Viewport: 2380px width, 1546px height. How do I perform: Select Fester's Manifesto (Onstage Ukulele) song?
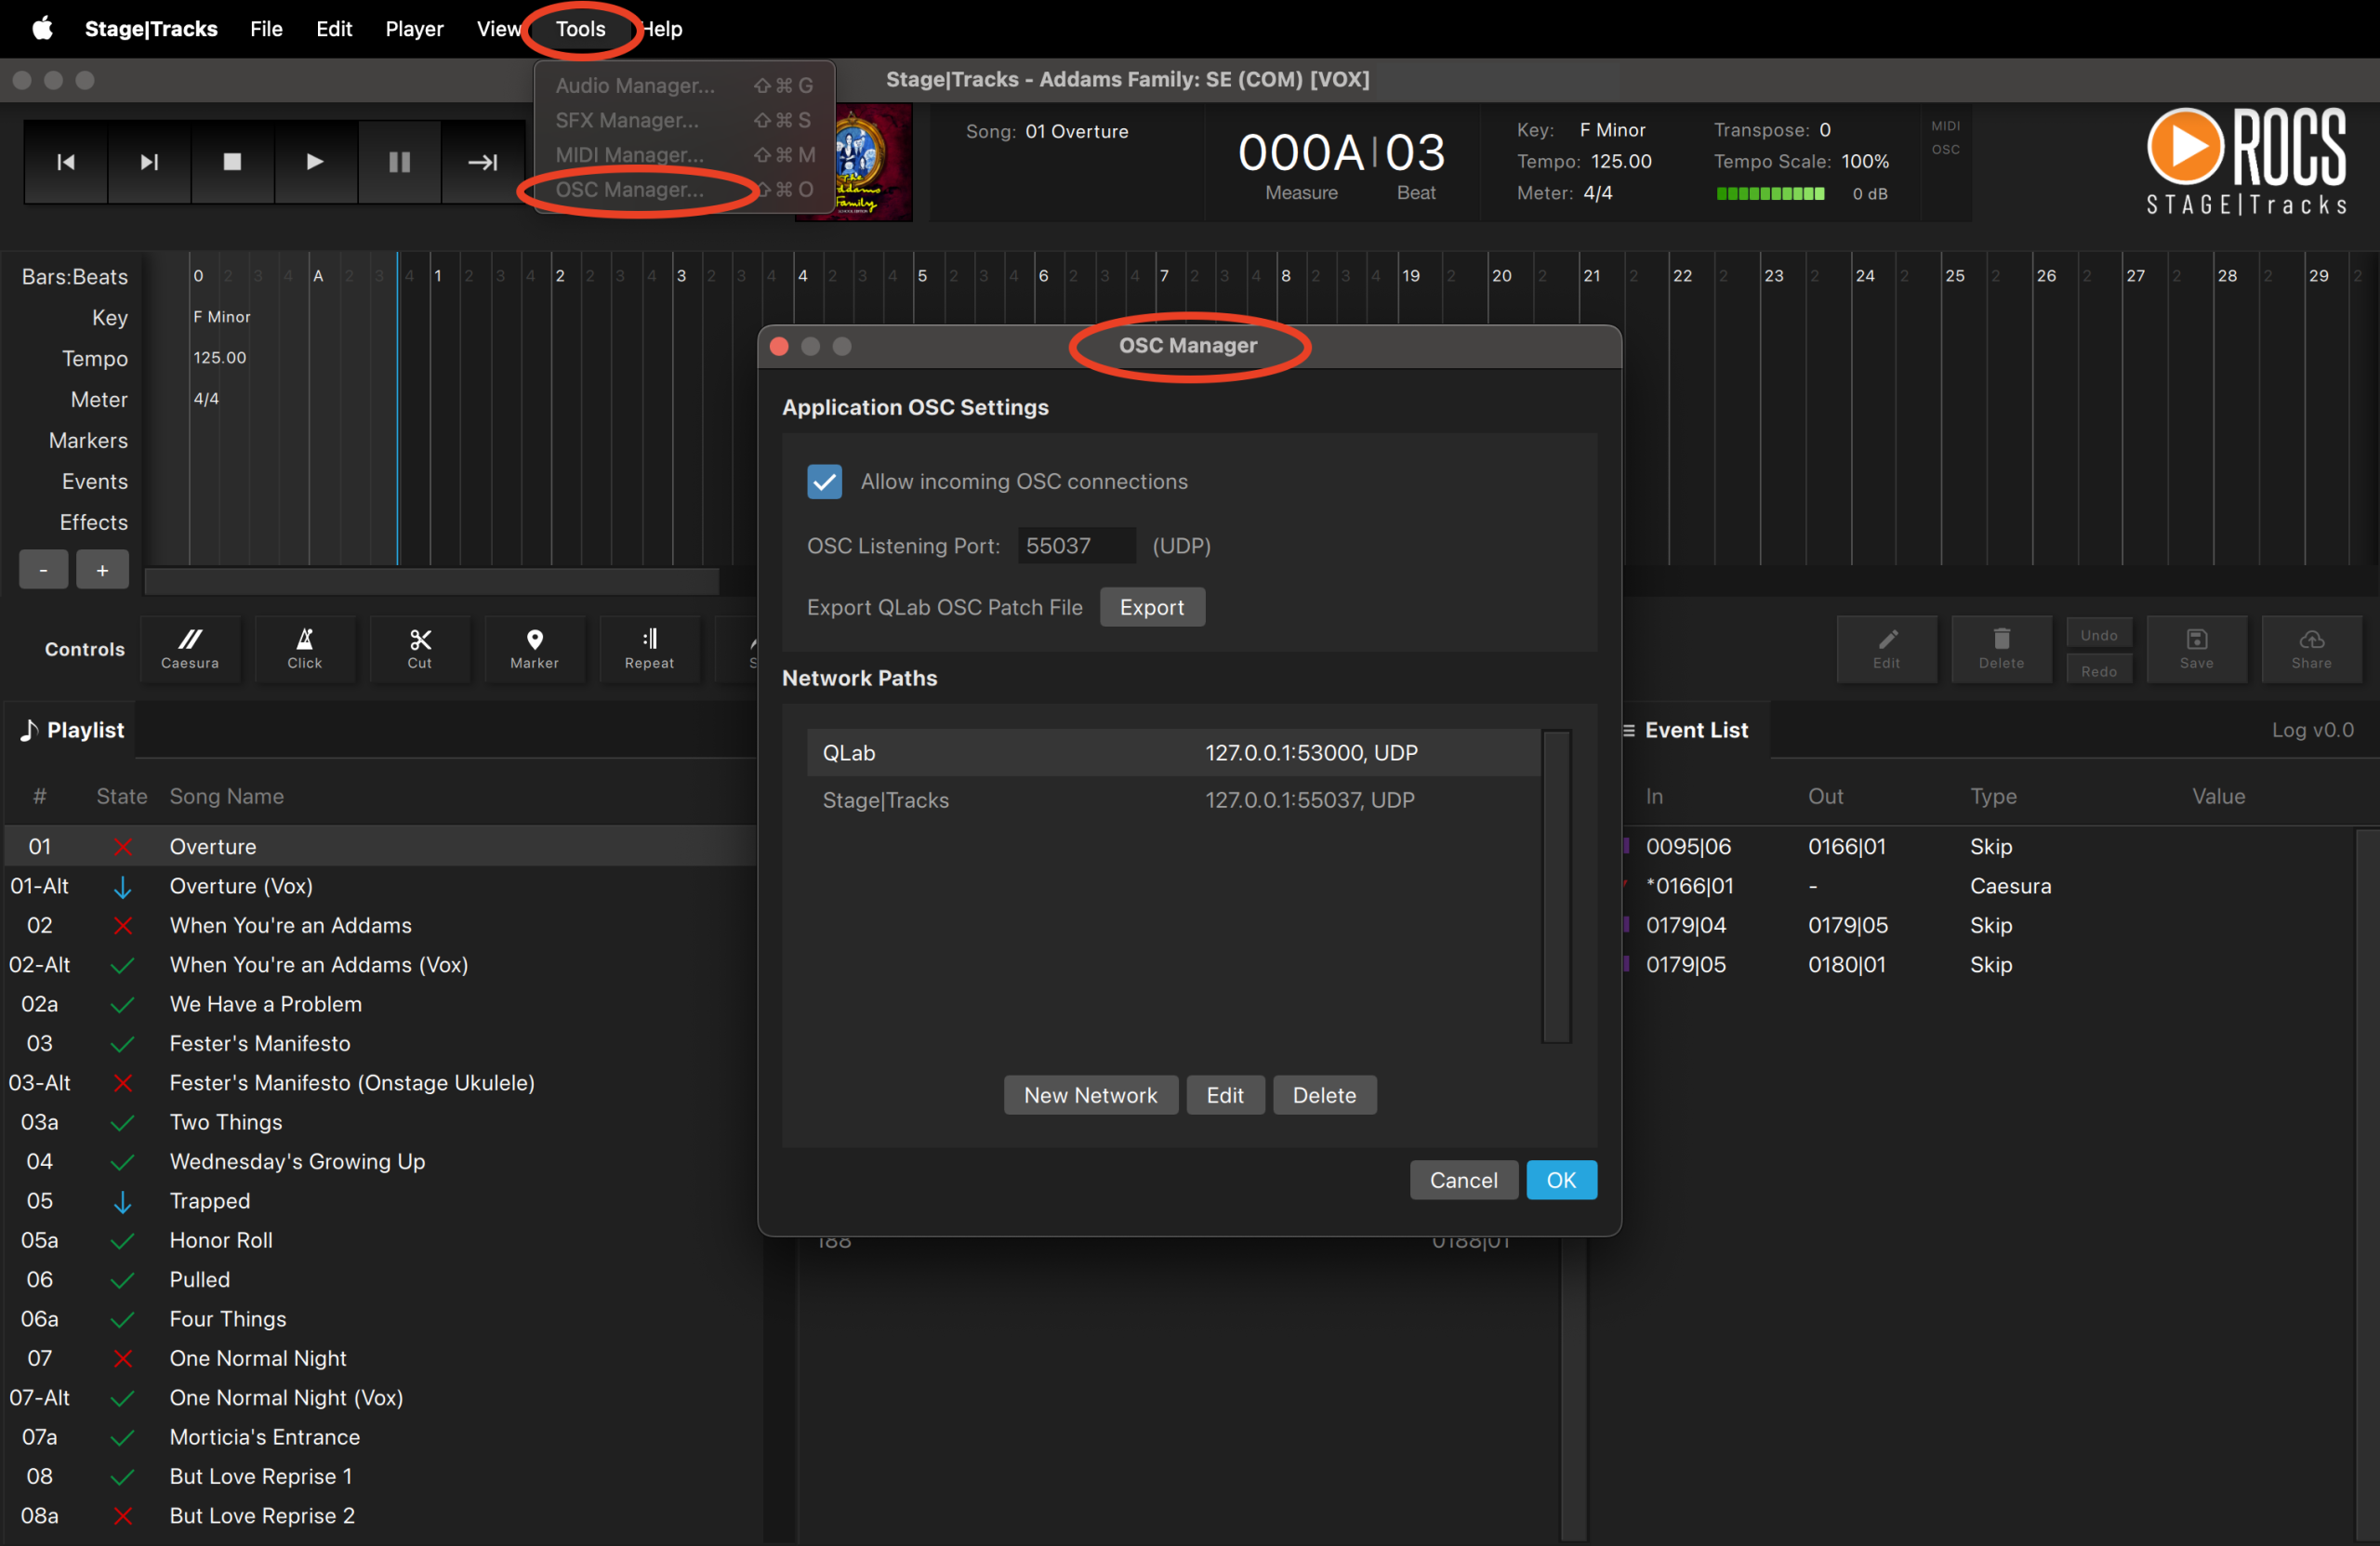(x=381, y=1082)
